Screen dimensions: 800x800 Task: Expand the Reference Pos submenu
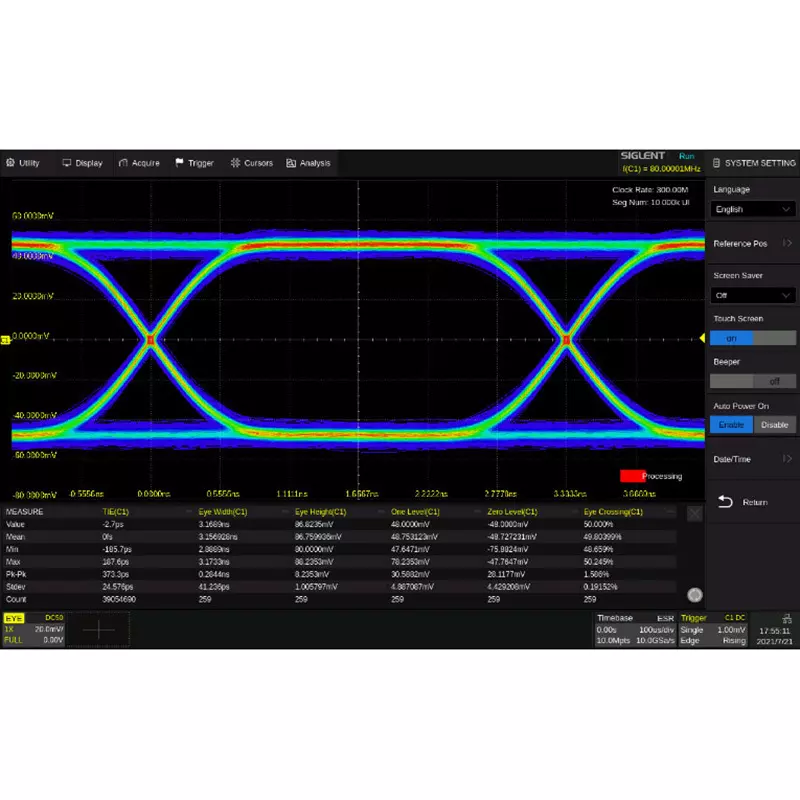click(753, 243)
